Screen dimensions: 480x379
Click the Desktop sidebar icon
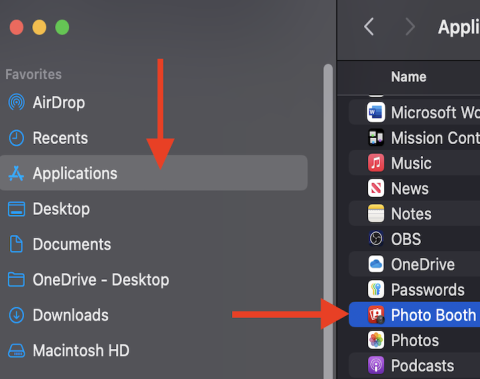[x=16, y=209]
